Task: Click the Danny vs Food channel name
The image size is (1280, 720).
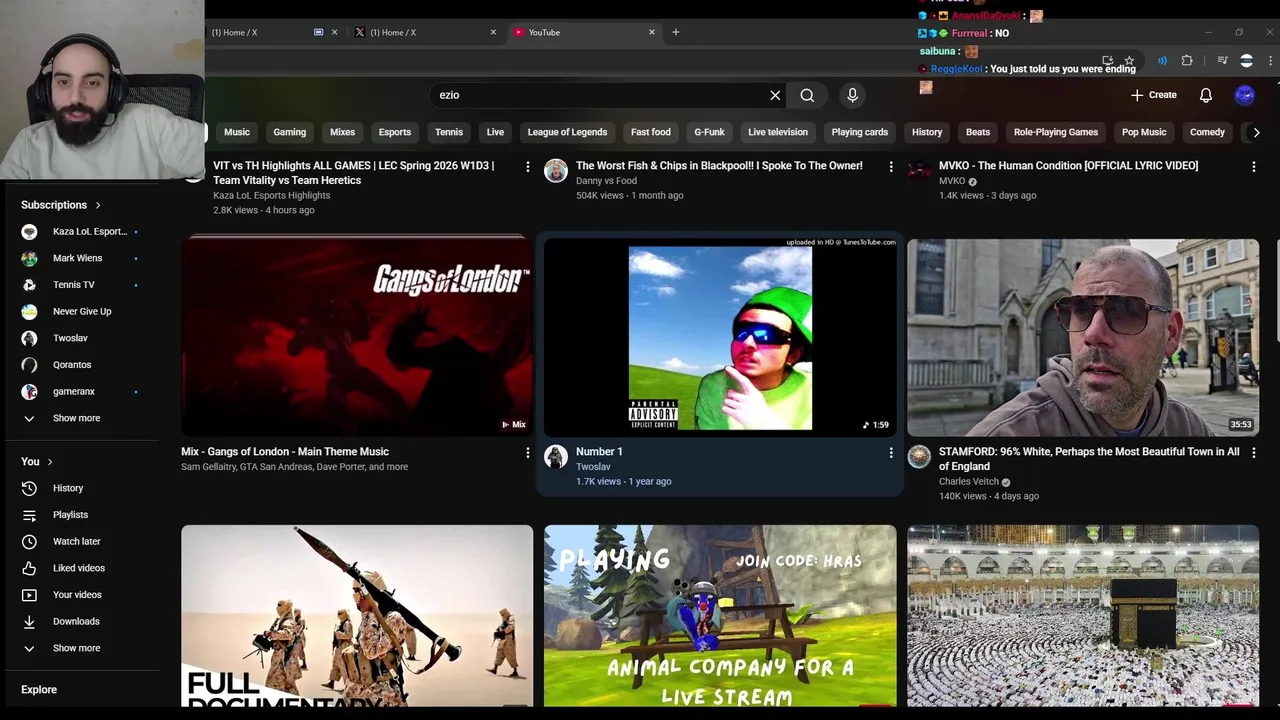Action: 606,181
